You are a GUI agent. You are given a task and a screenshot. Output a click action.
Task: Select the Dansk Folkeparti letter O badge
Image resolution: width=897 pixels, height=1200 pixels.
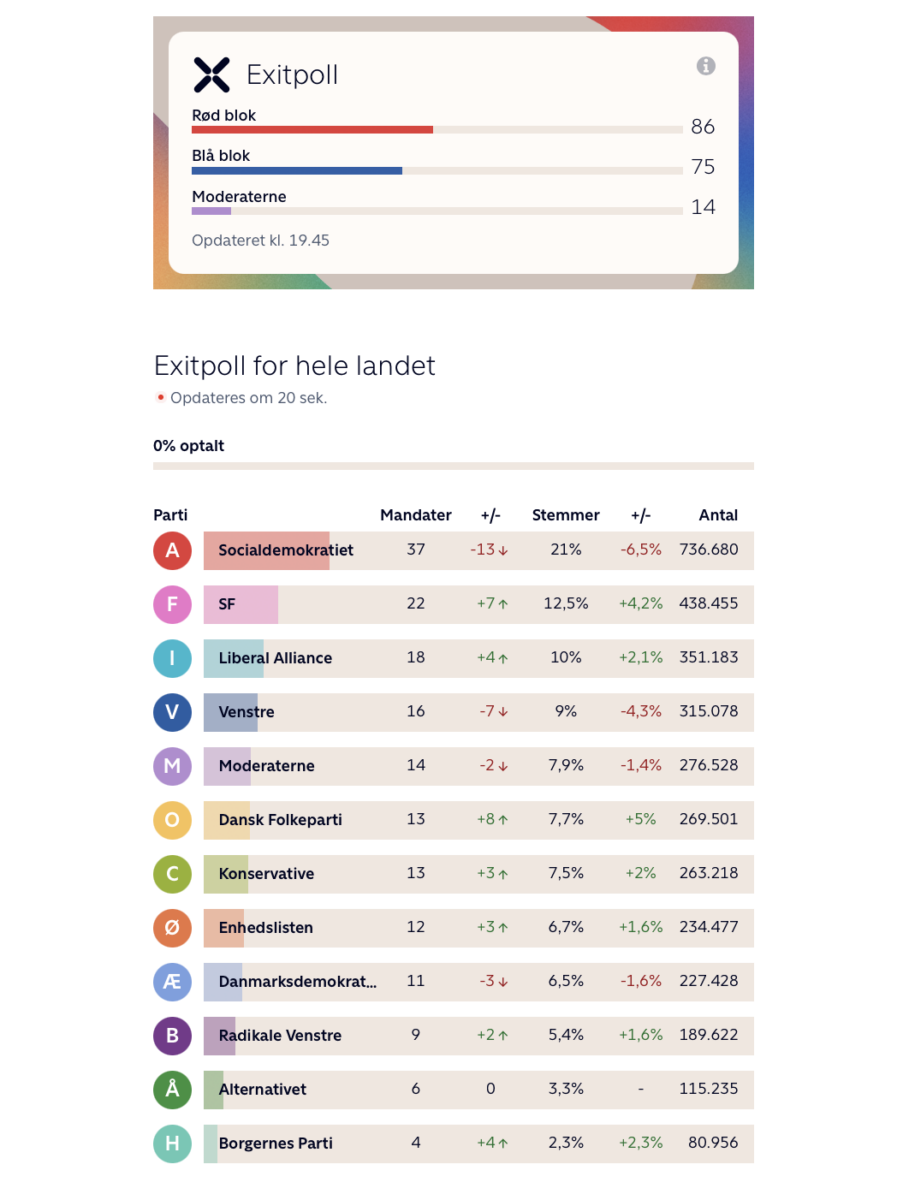coord(172,820)
